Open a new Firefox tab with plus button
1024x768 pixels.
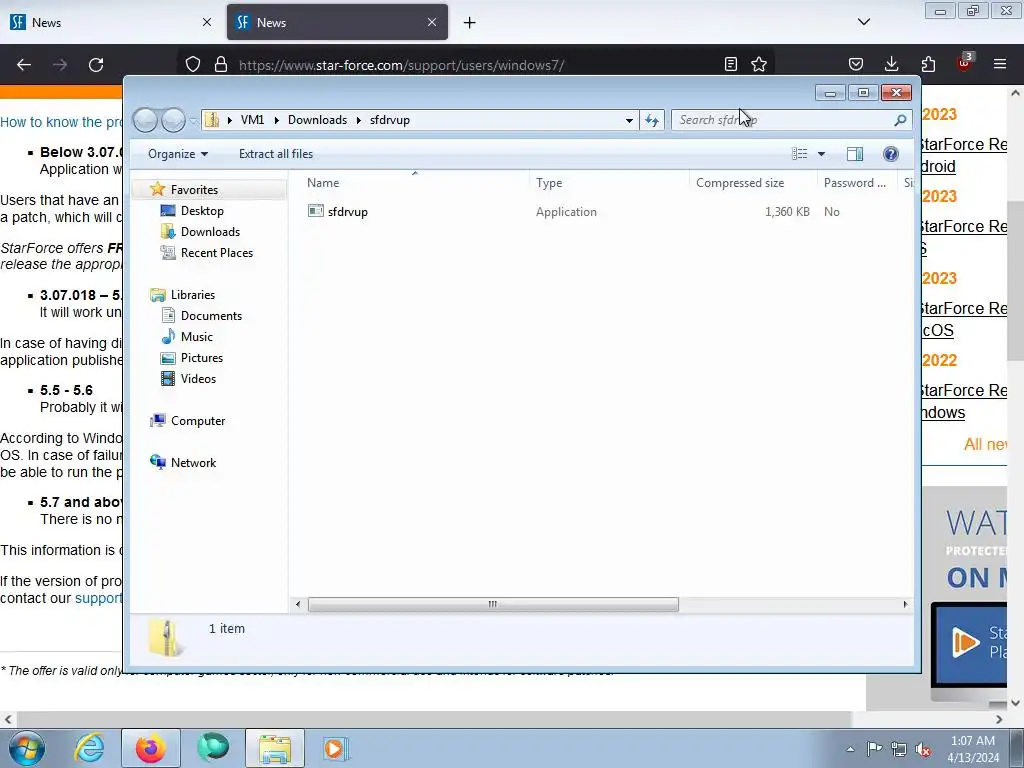470,23
